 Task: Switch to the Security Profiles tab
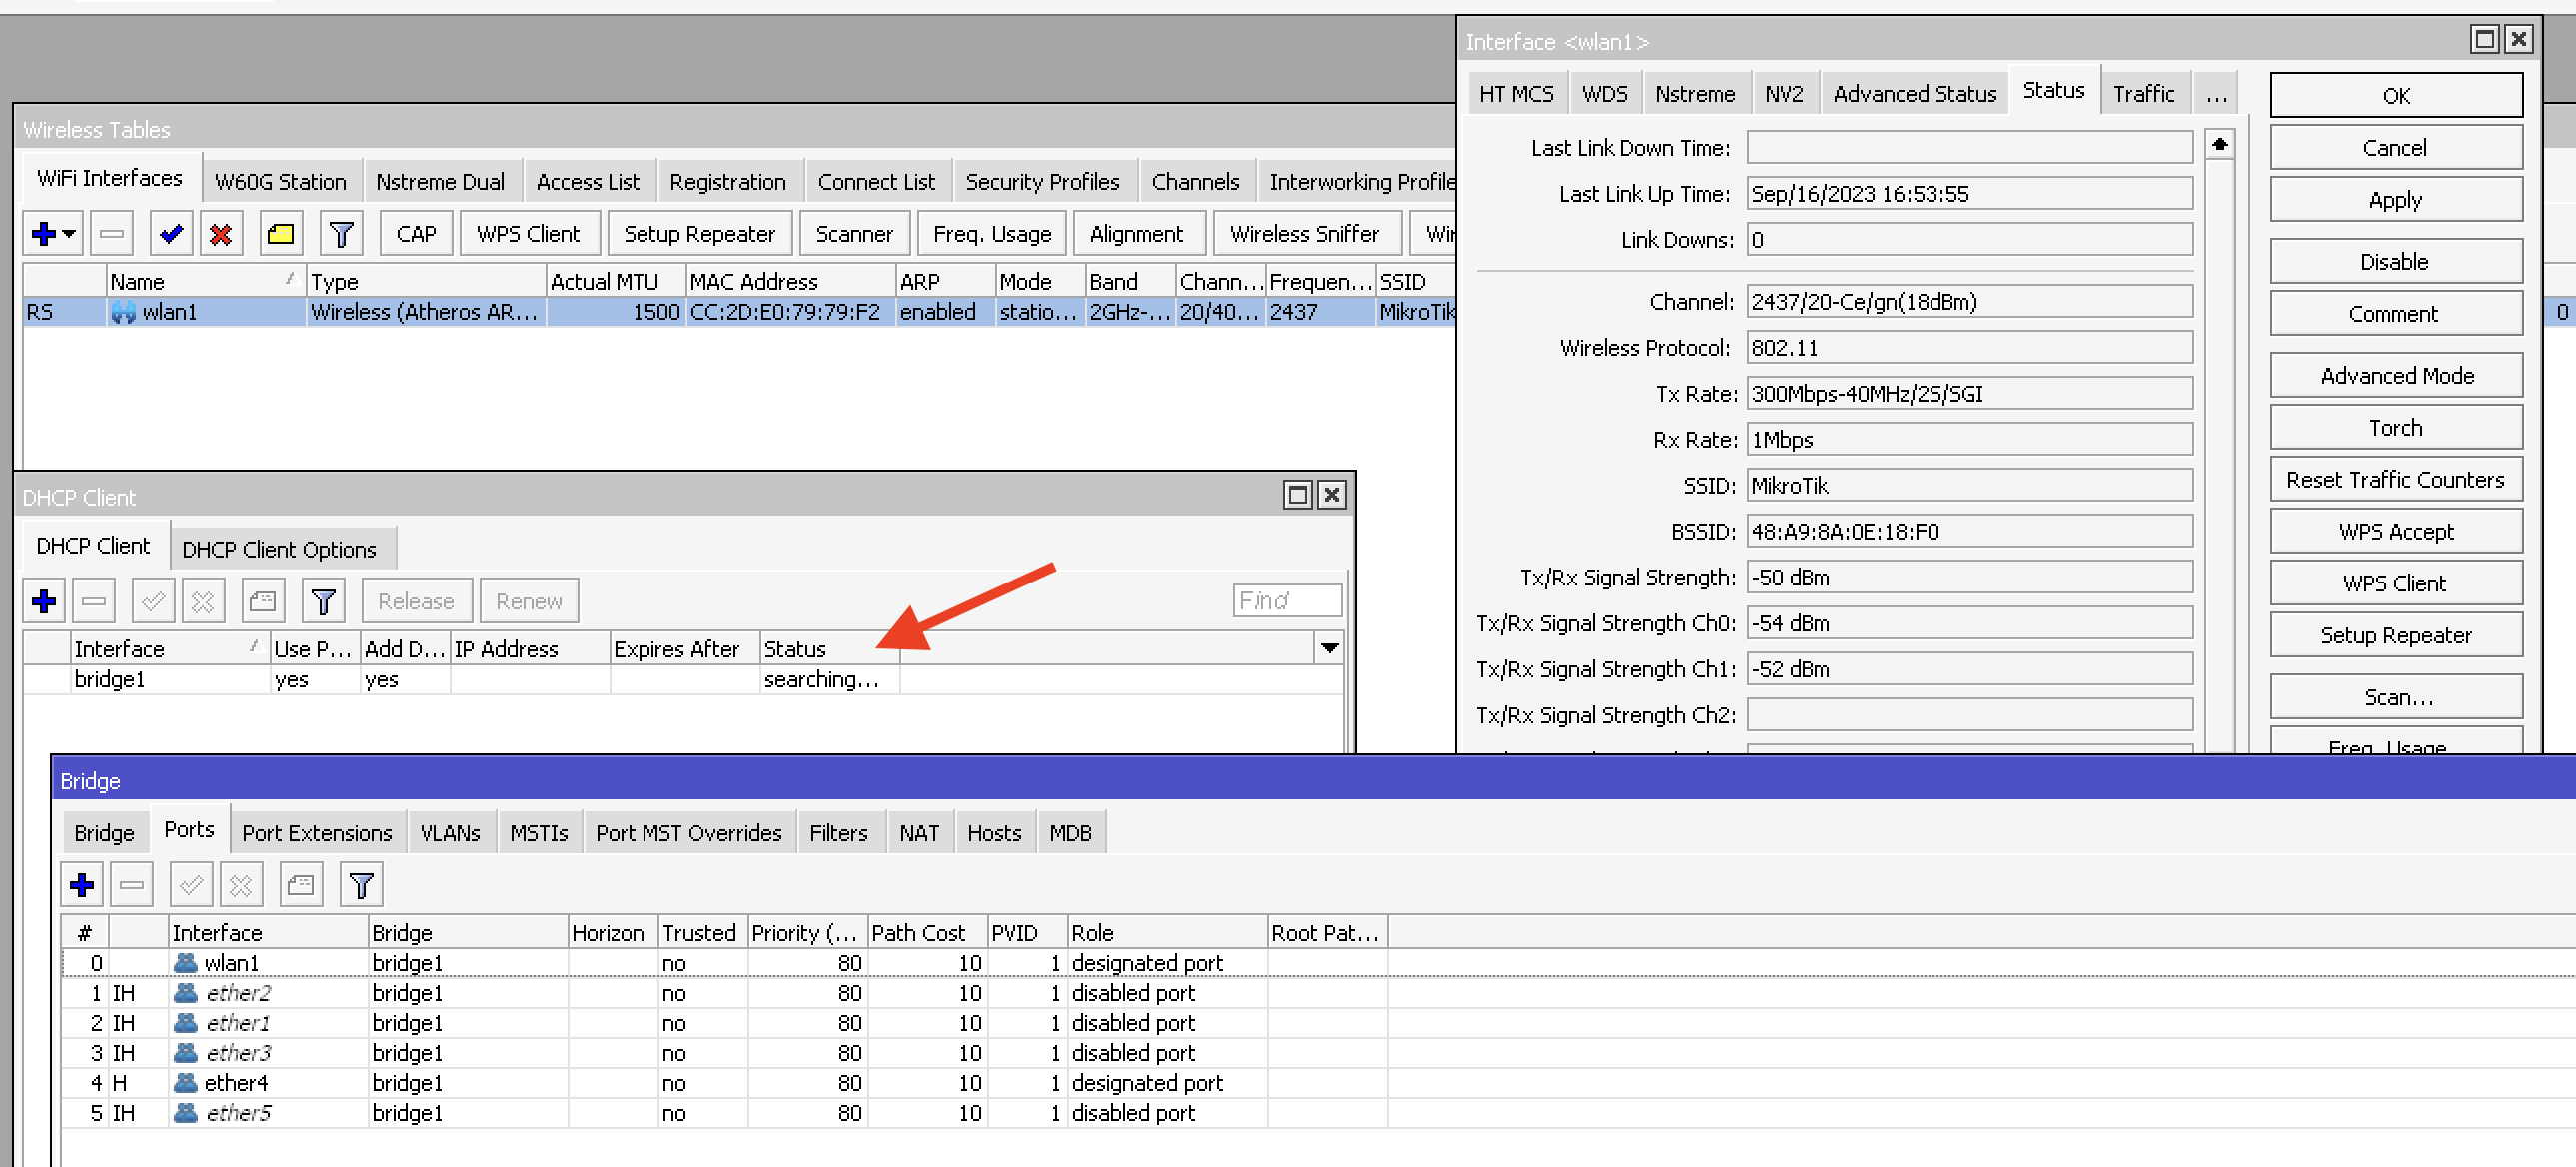(1042, 182)
